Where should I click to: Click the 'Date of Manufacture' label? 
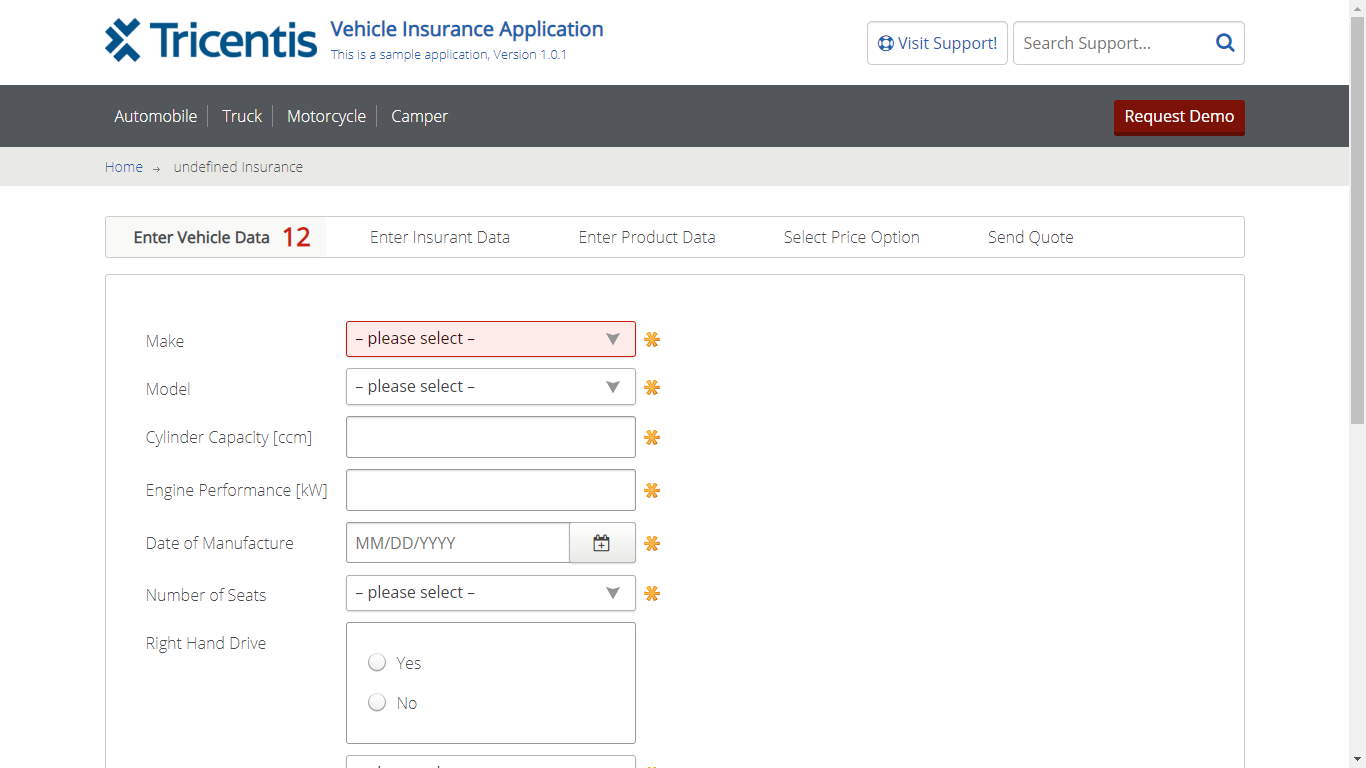tap(220, 543)
